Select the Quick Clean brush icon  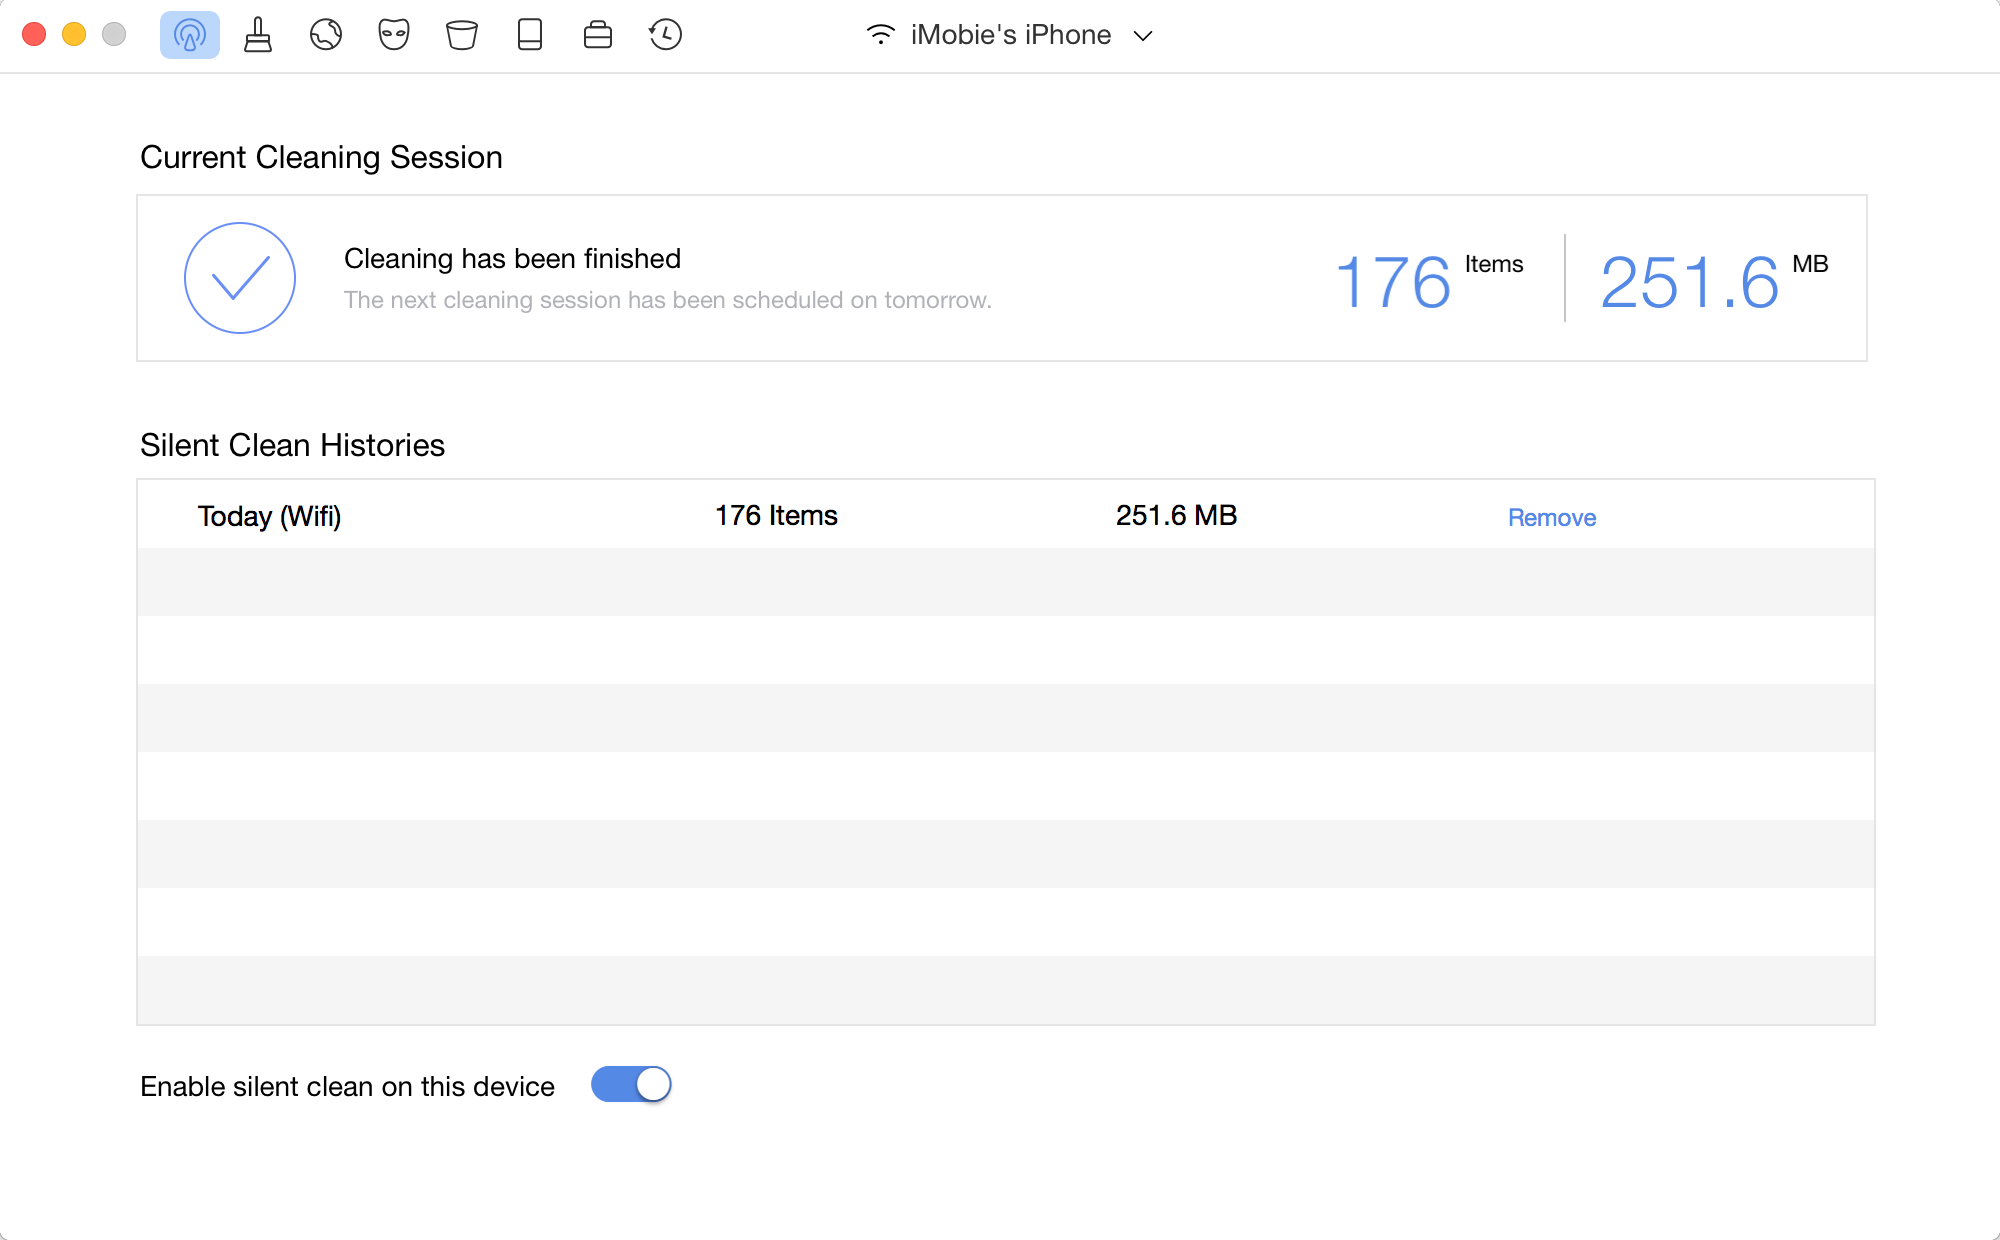tap(258, 35)
